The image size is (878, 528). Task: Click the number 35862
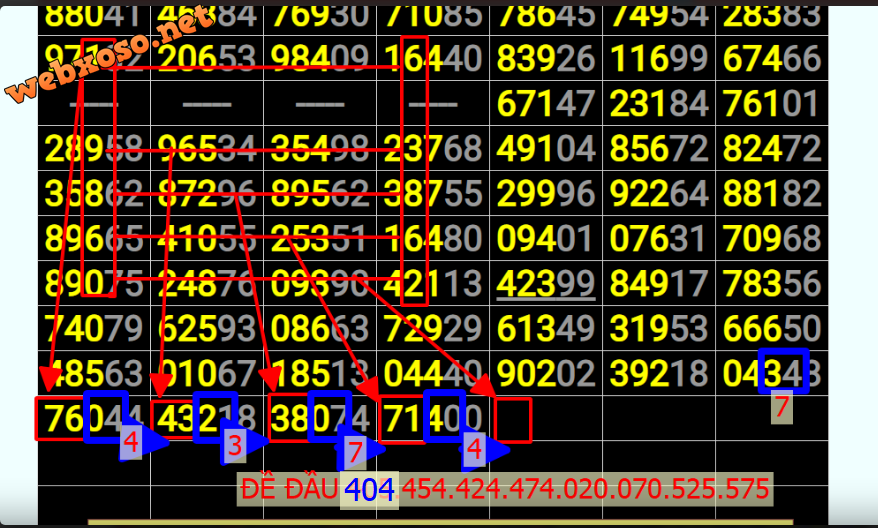tap(94, 194)
